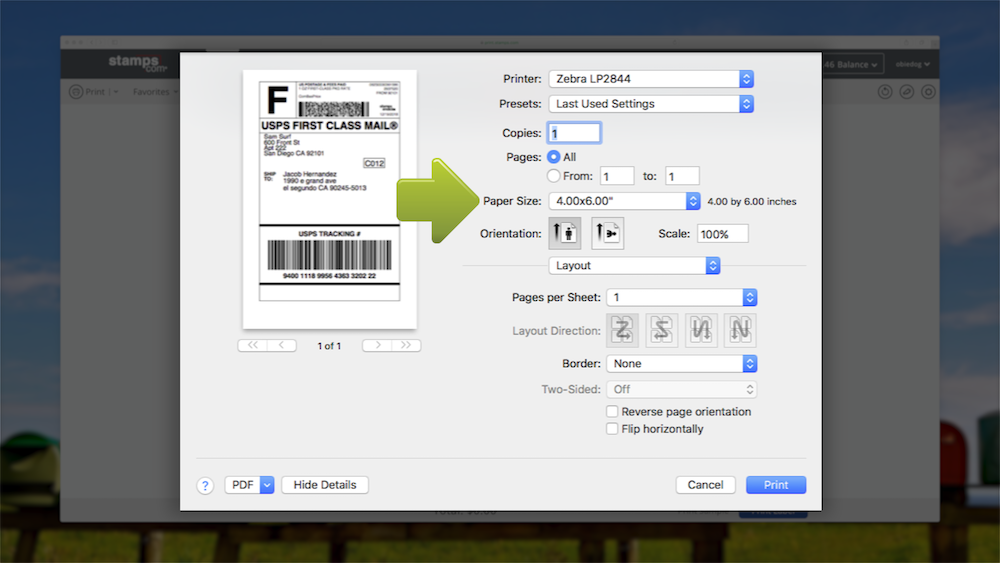Open Presets dropdown showing Last Used Settings

tap(651, 104)
